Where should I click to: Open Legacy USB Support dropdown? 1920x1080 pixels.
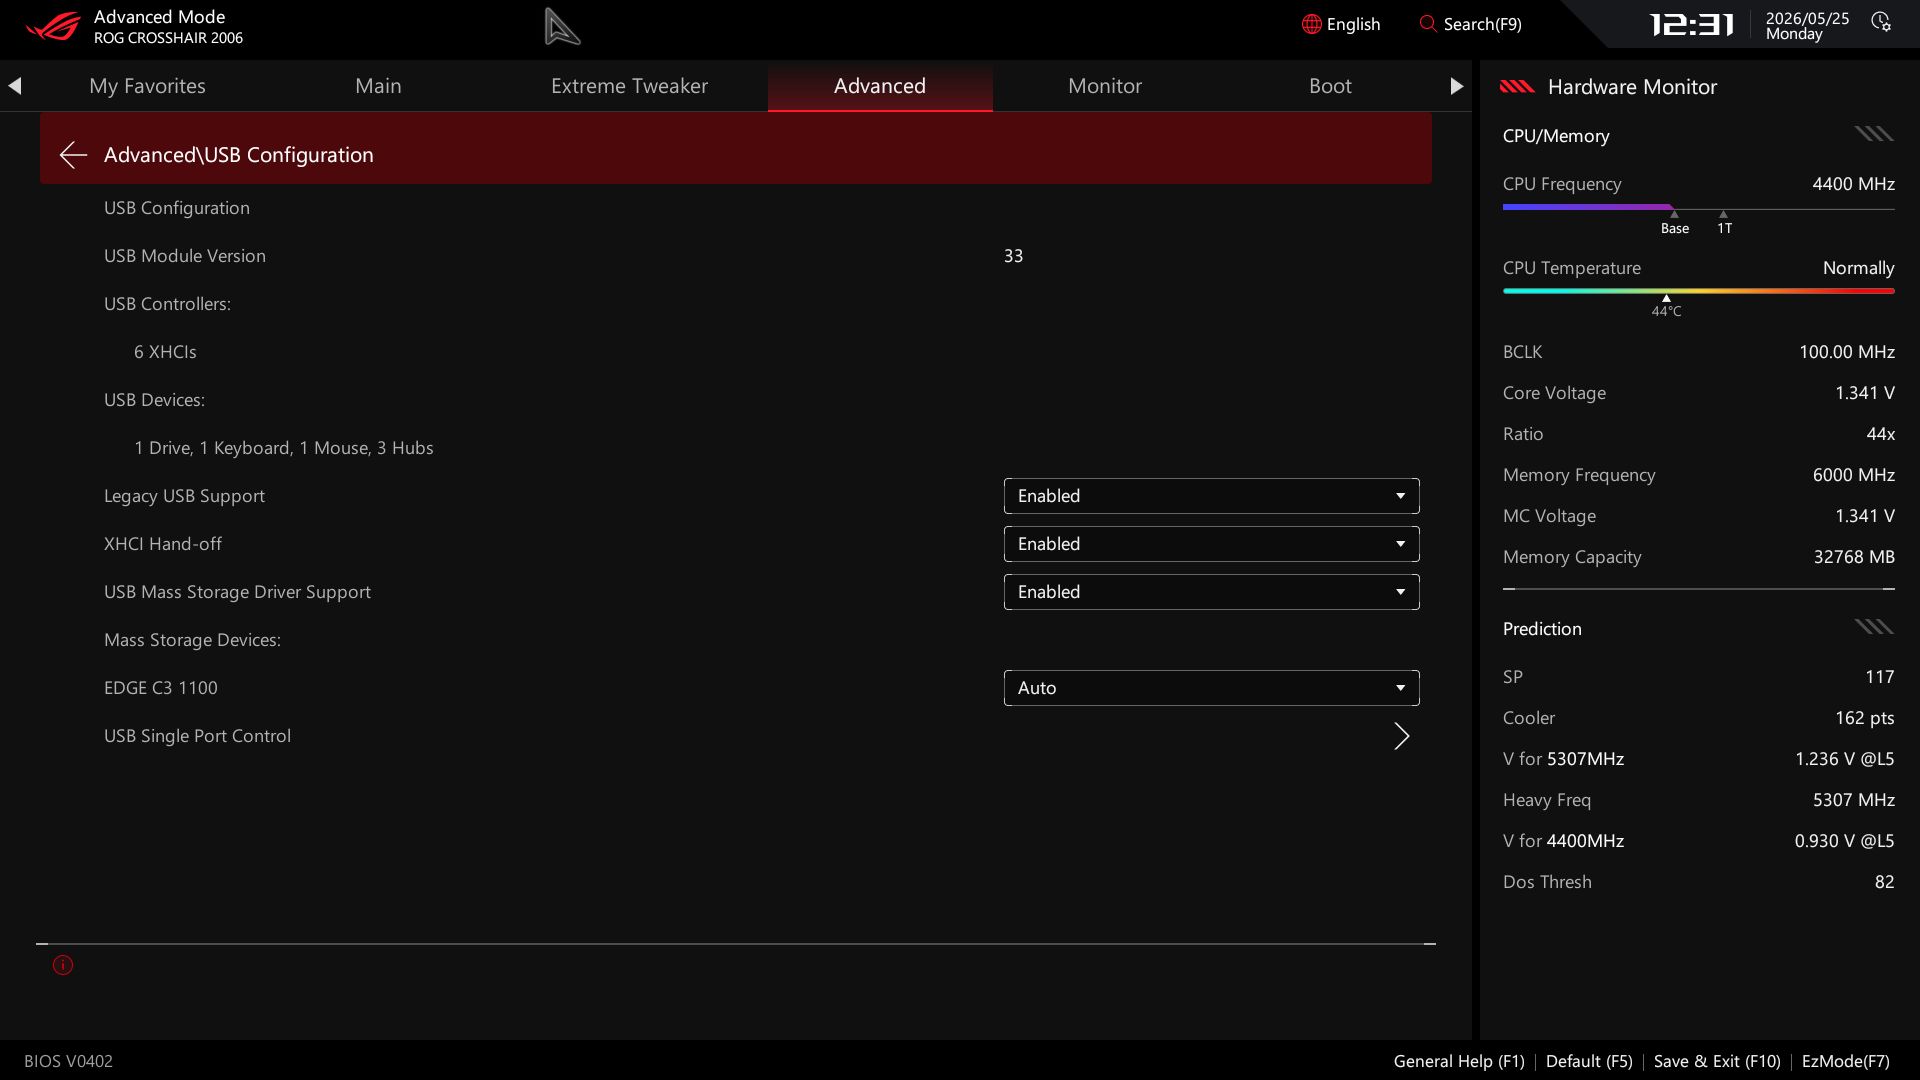click(x=1211, y=496)
